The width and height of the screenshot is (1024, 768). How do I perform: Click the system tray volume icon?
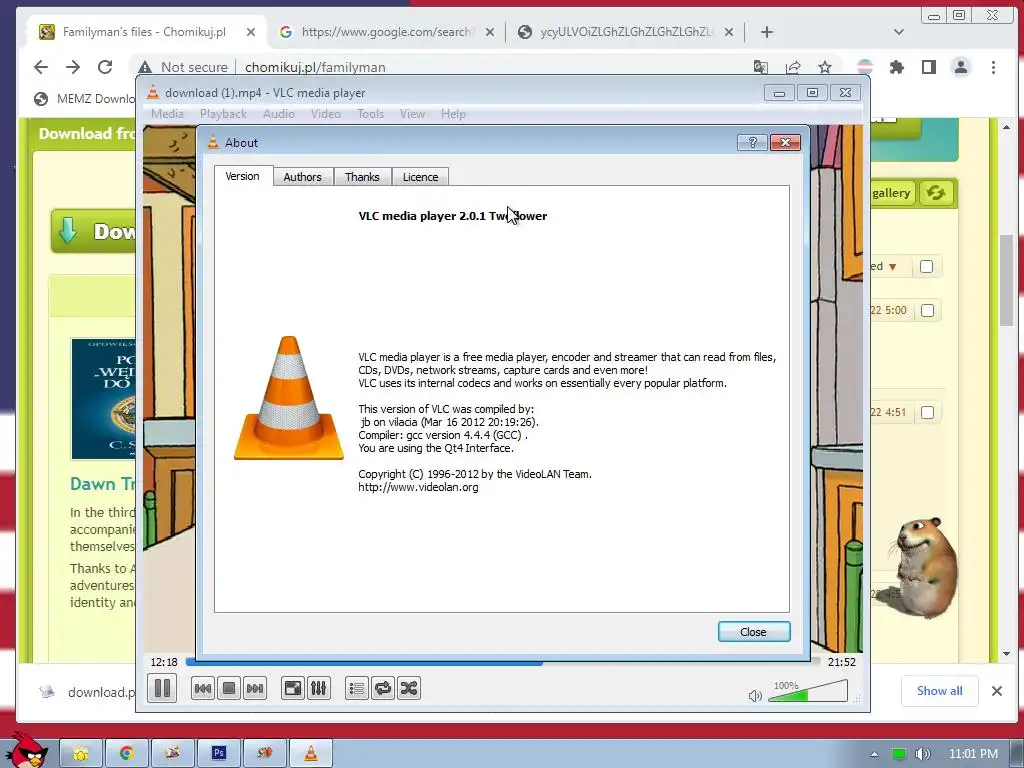pos(922,754)
